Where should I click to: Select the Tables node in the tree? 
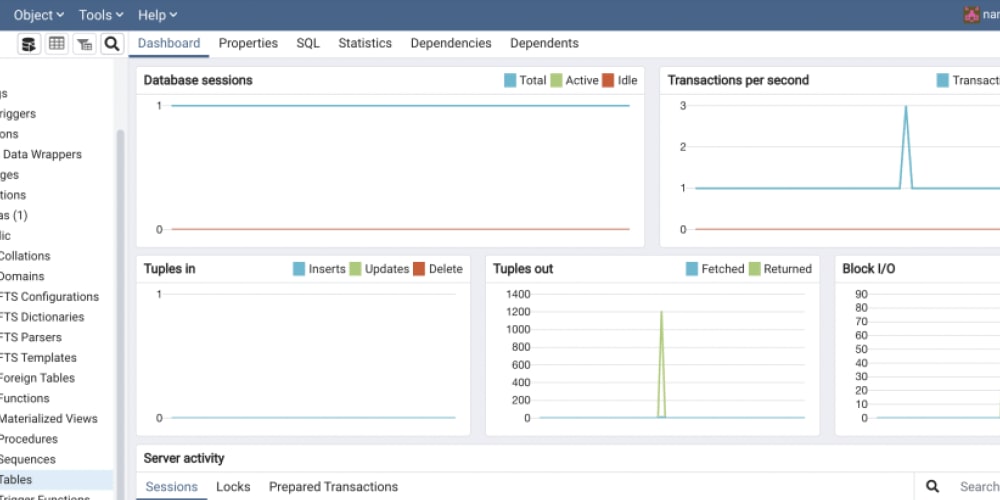(16, 480)
